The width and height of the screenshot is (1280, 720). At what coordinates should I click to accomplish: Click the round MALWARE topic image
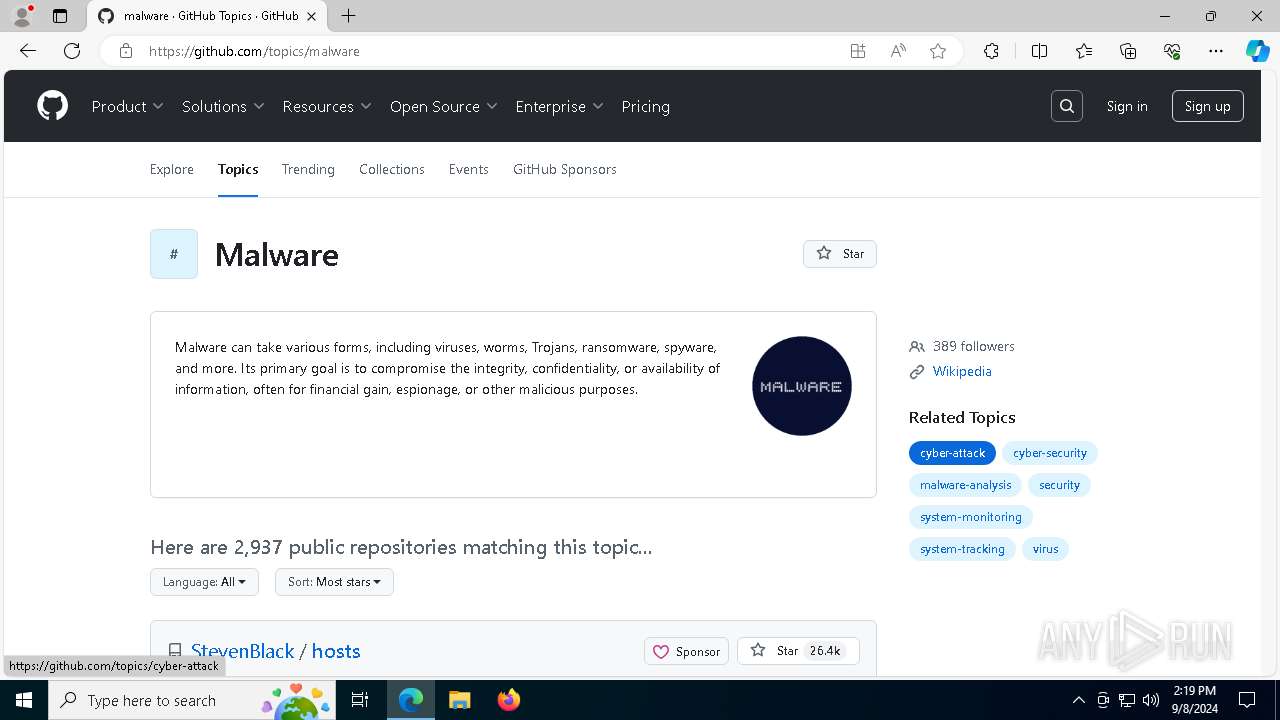[x=802, y=386]
